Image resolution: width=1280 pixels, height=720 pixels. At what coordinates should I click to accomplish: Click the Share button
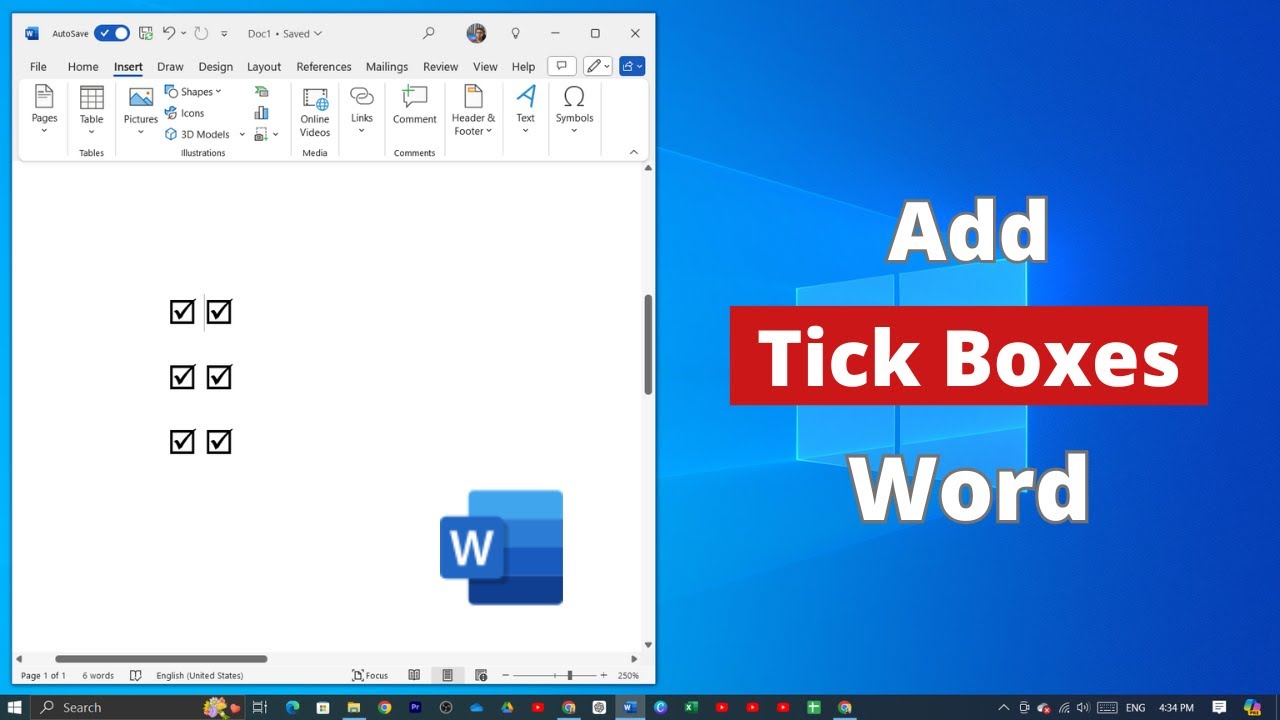click(632, 66)
